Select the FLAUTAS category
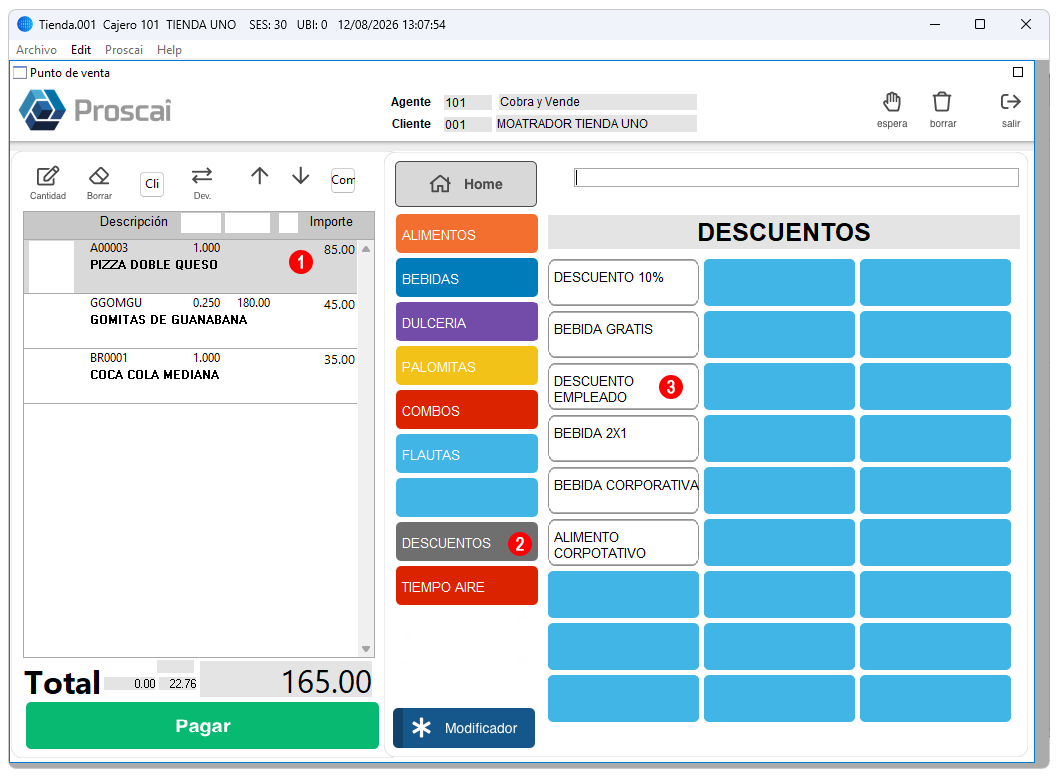Viewport: 1058px width, 776px height. click(x=466, y=454)
